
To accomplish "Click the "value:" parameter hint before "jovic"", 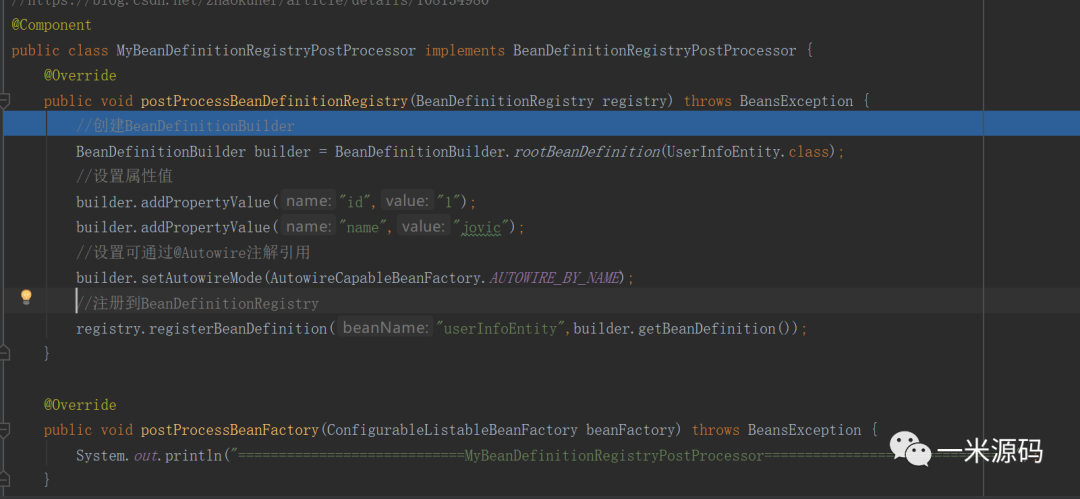I will point(422,227).
